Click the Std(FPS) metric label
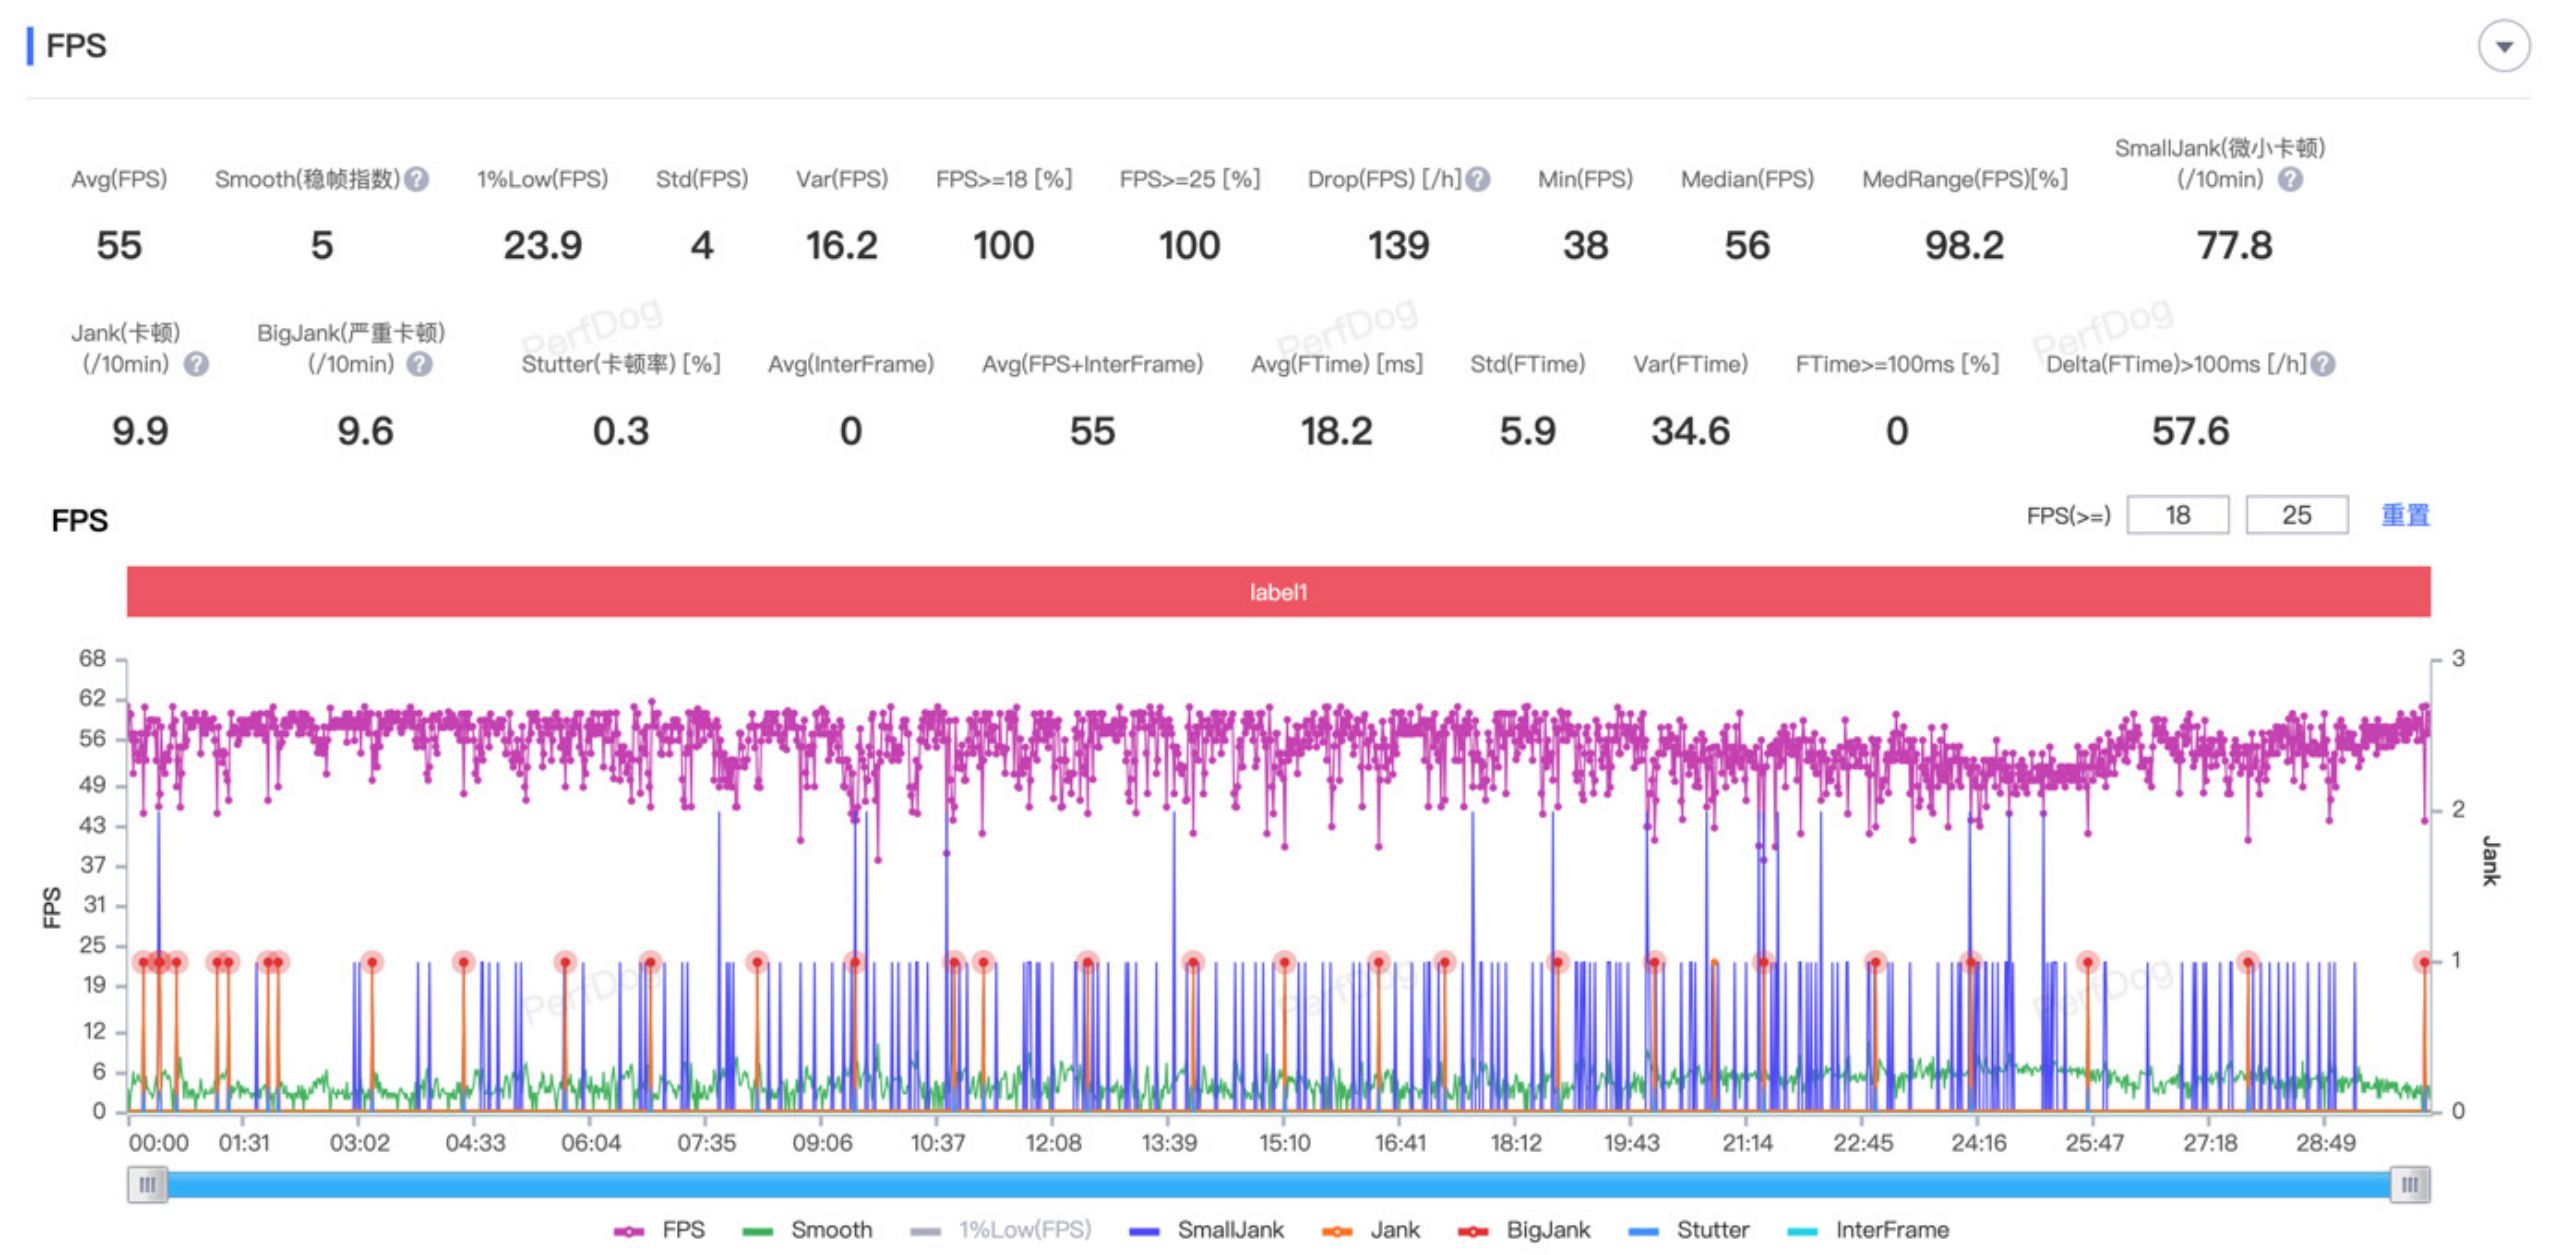 (702, 180)
